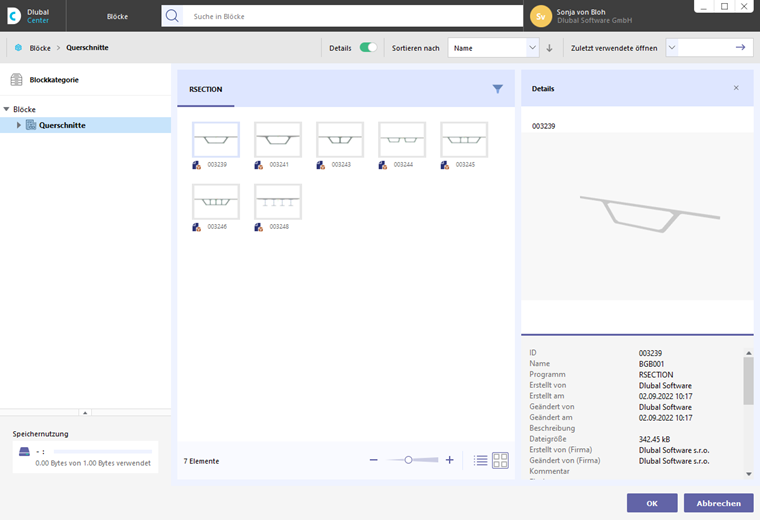Select the 003243 cross-section thumbnail

click(340, 140)
